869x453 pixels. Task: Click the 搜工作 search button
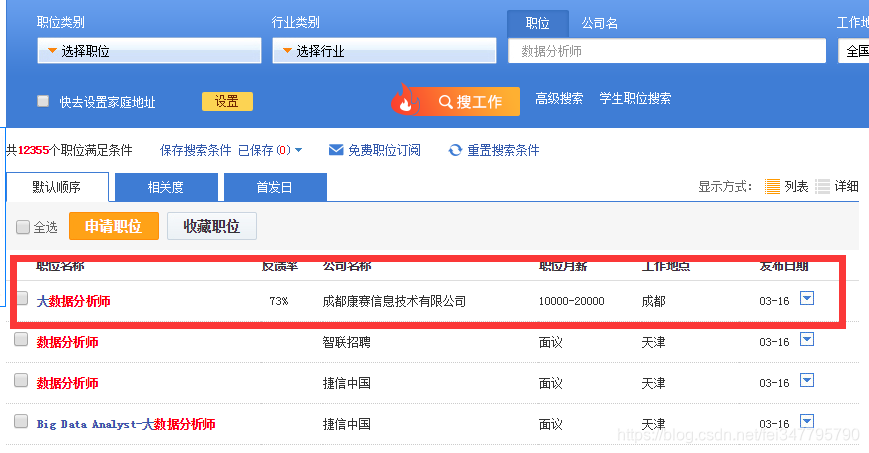470,101
